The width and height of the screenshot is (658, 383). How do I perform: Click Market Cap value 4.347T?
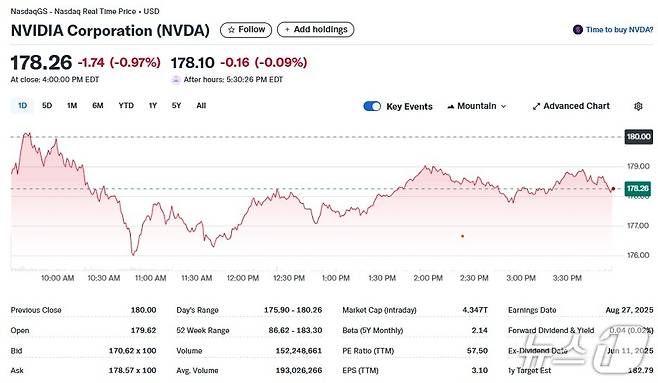click(475, 310)
